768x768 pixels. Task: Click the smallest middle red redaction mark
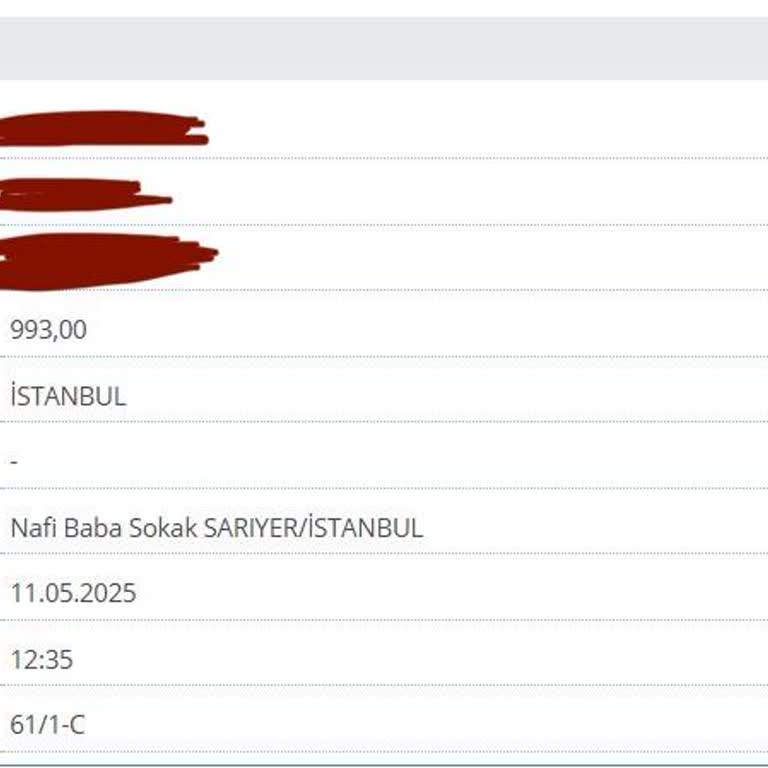(x=86, y=194)
